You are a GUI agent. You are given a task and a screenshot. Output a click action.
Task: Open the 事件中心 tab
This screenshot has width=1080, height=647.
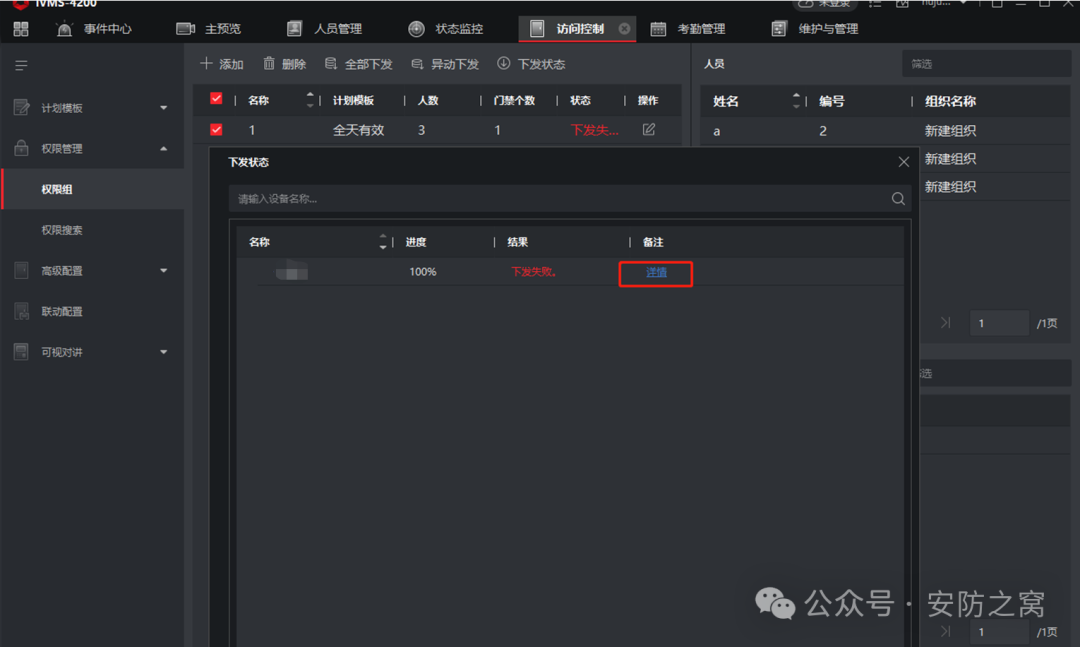click(x=94, y=29)
